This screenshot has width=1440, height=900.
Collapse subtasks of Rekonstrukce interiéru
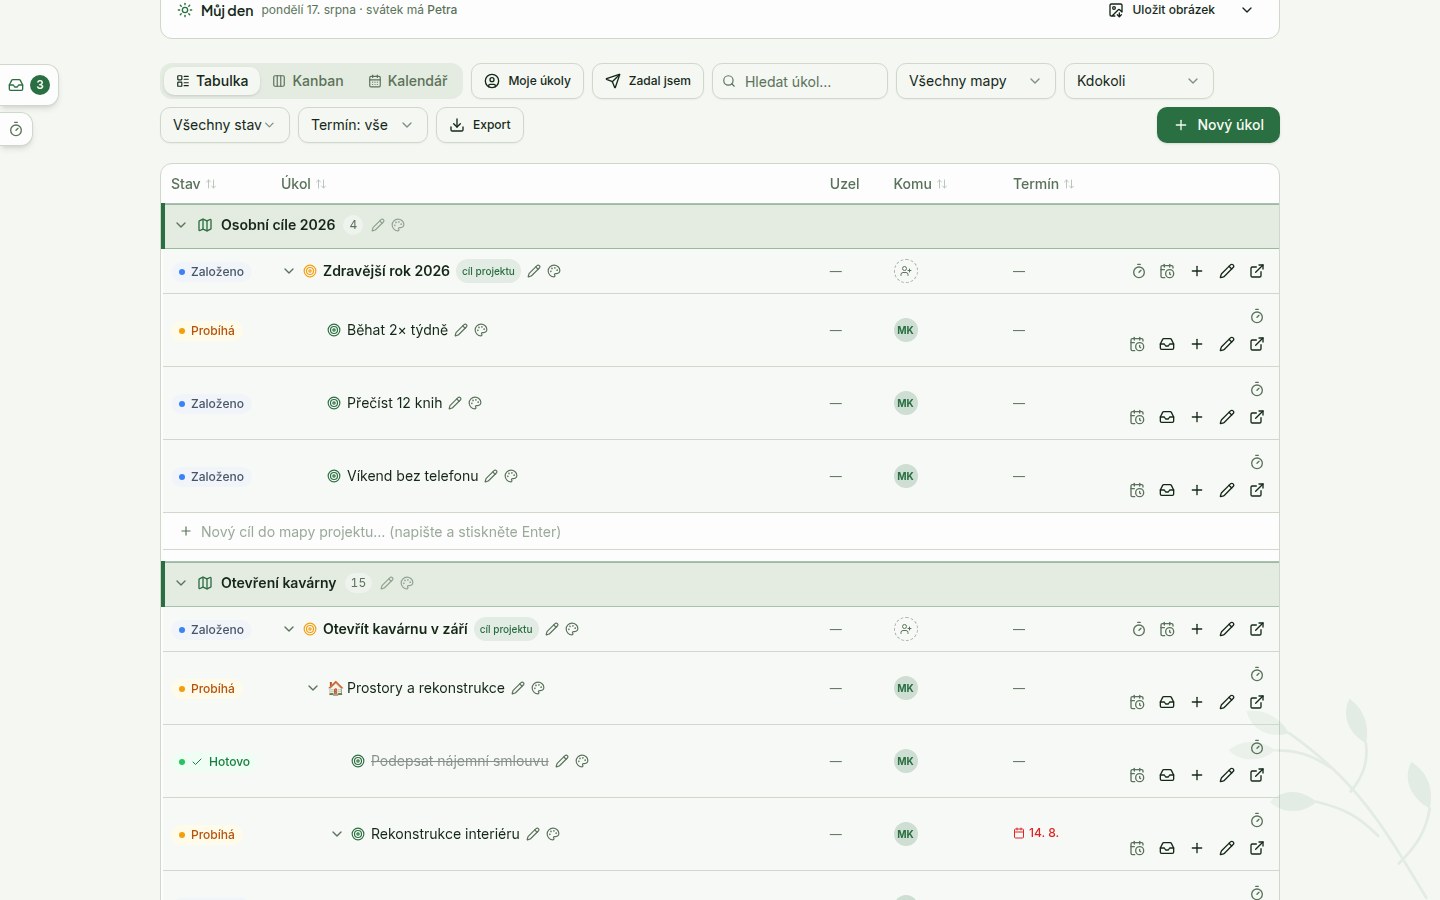[x=337, y=834]
